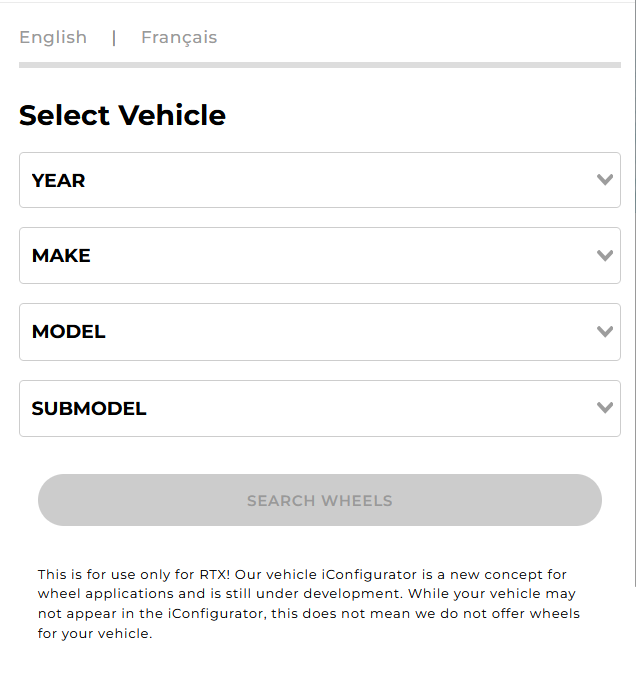Click the YEAR label text
Viewport: 636px width, 678px height.
(x=58, y=180)
